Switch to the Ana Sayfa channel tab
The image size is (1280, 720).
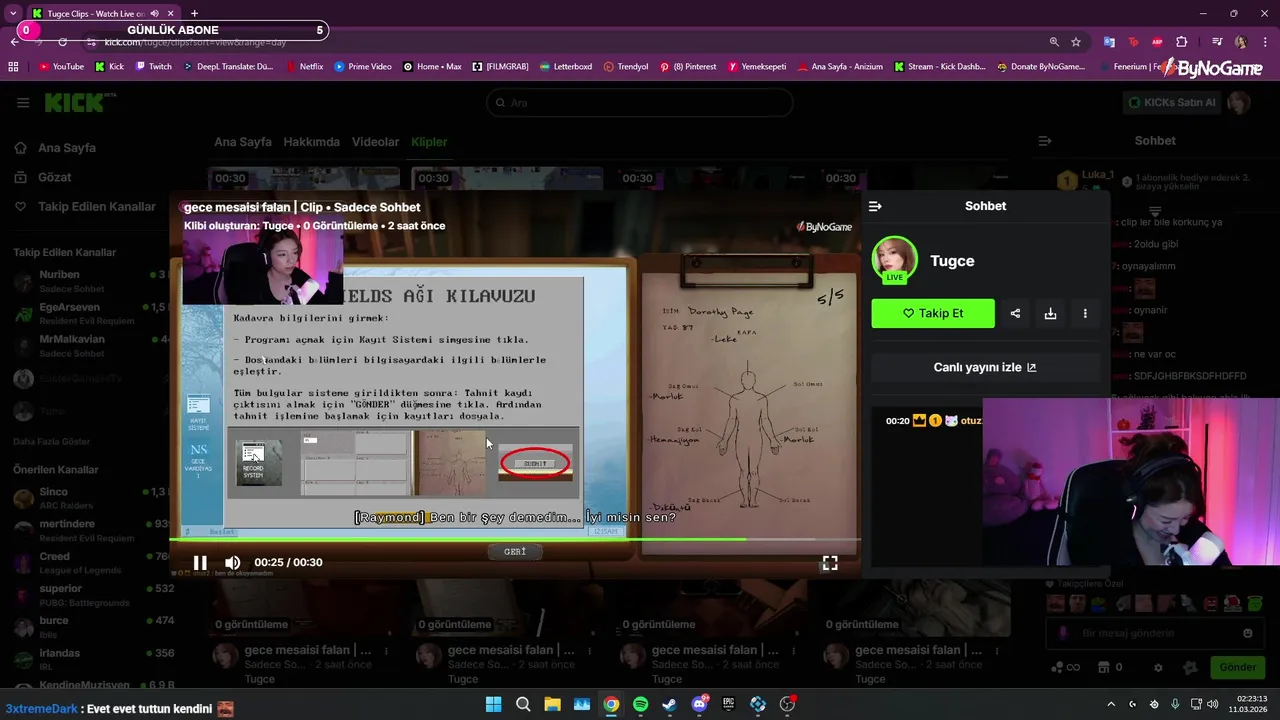[x=243, y=142]
